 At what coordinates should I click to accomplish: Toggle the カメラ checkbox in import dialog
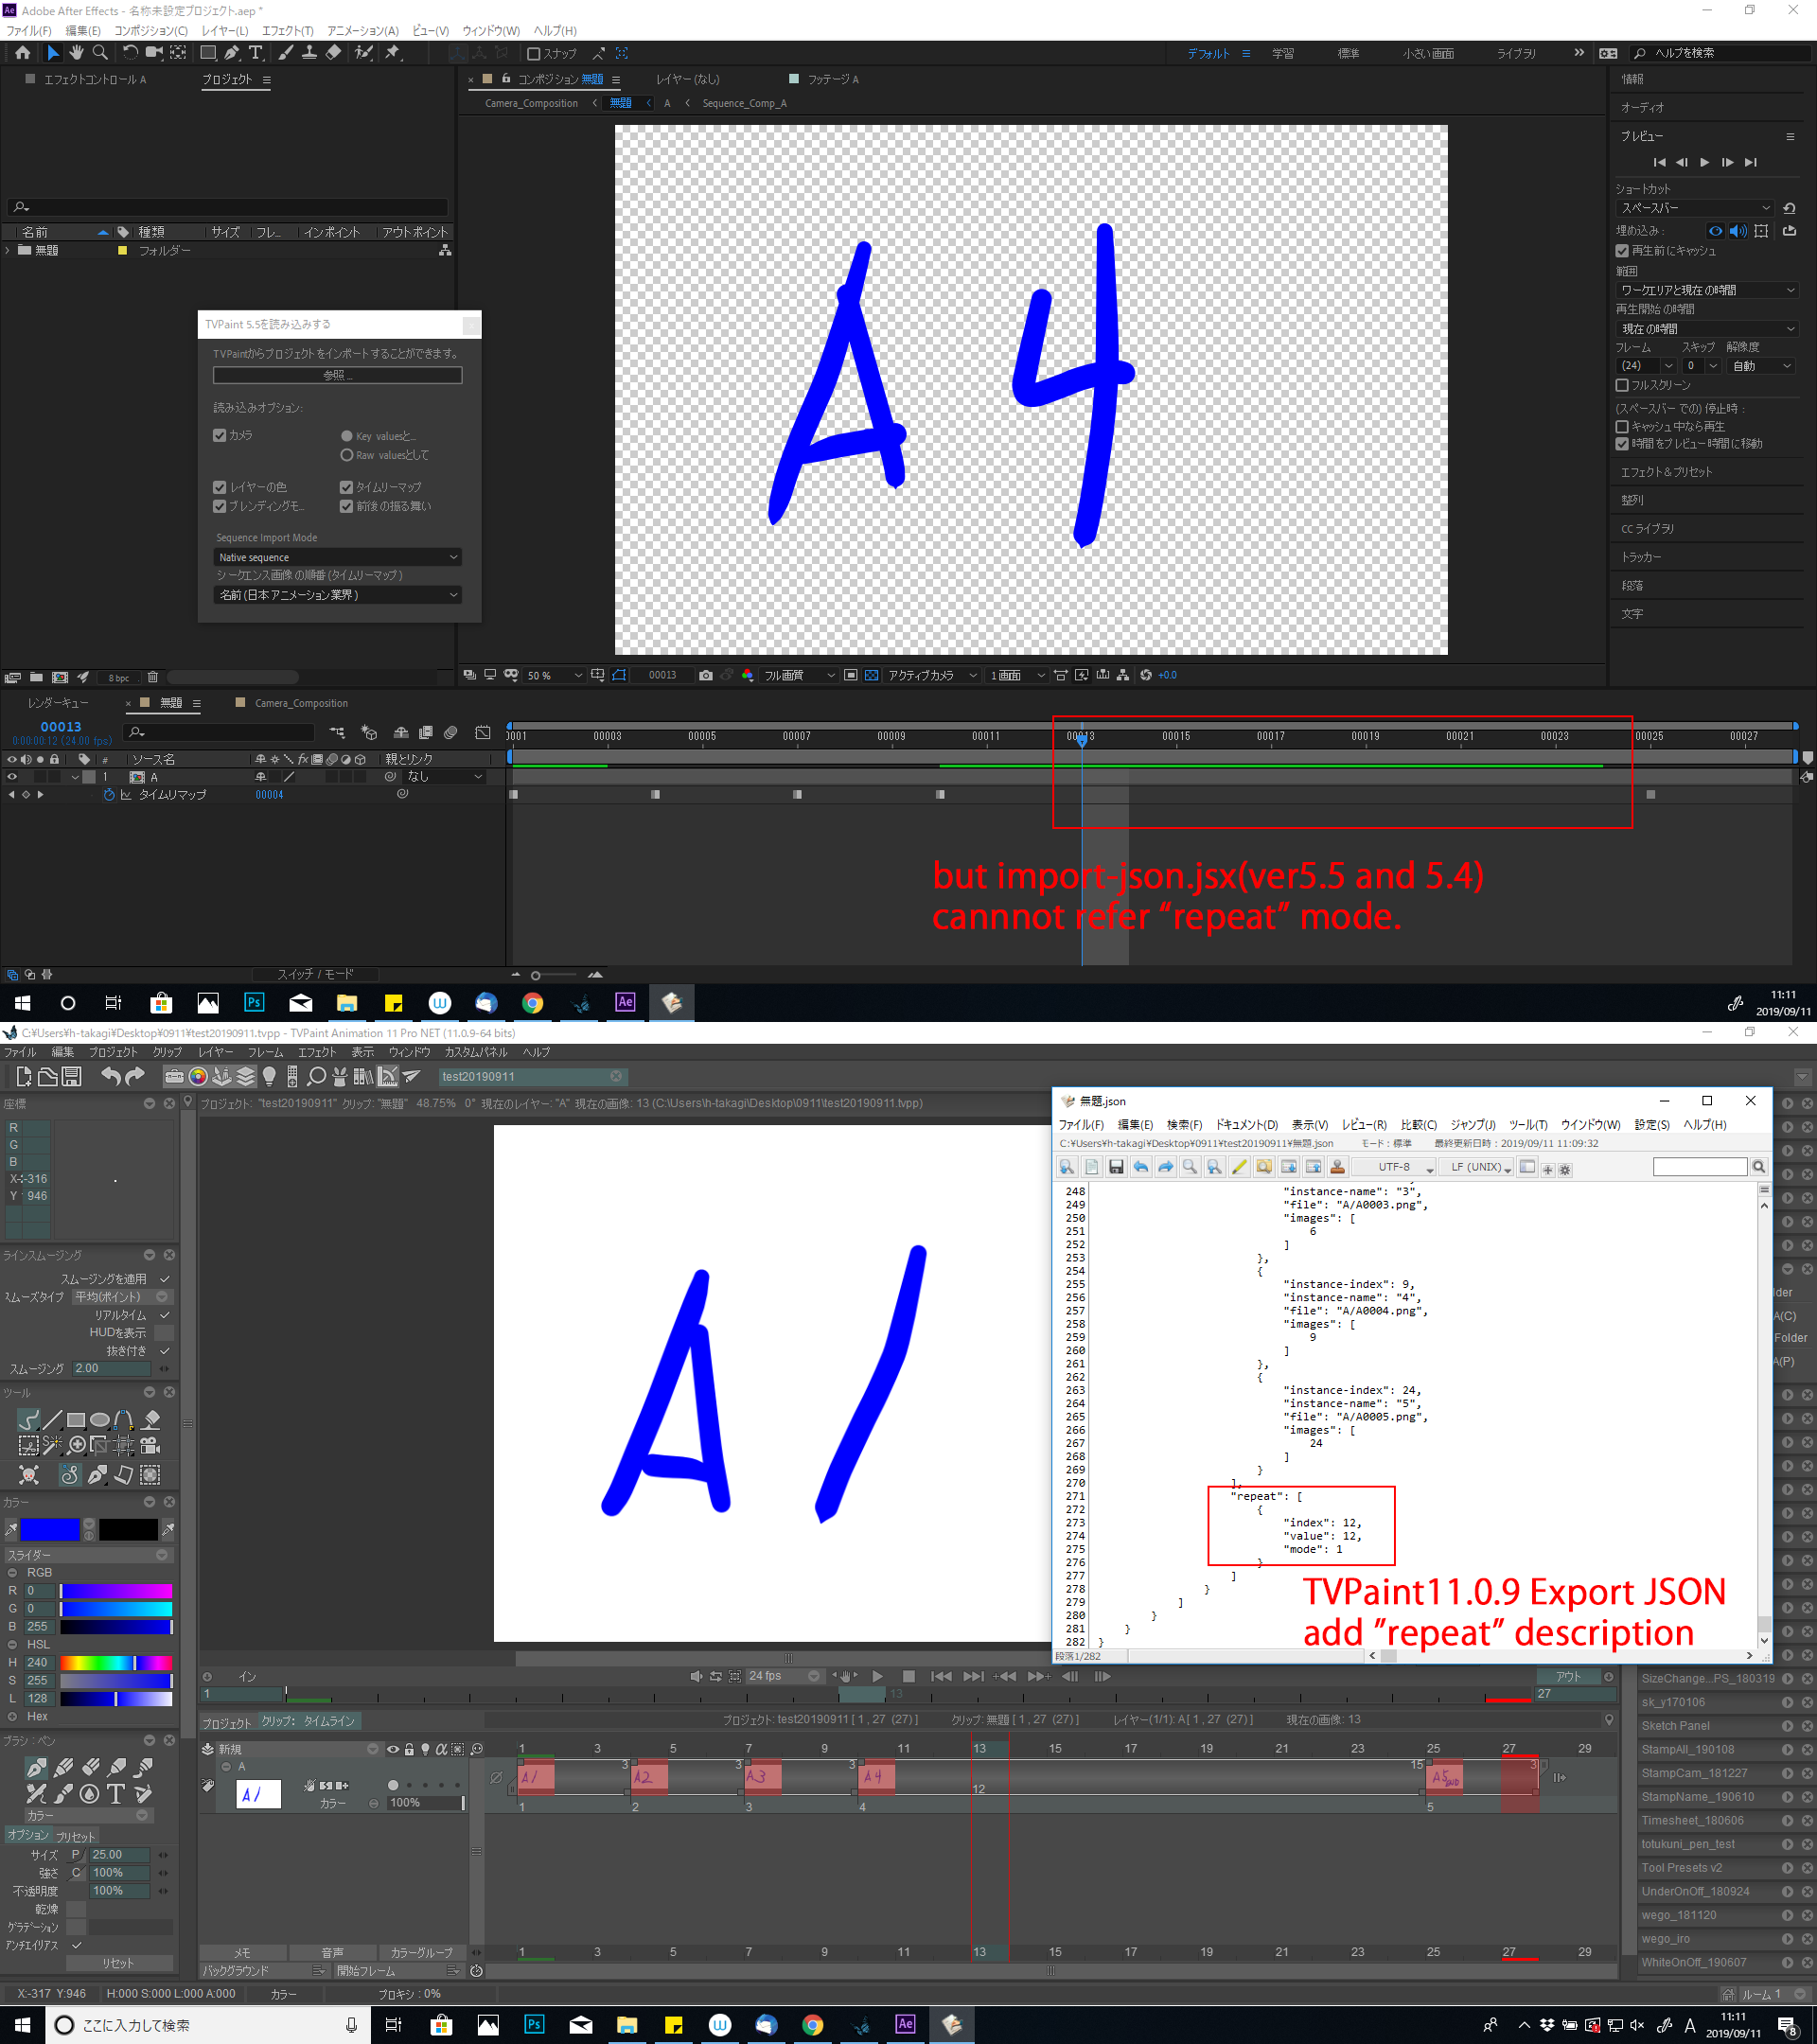tap(220, 435)
